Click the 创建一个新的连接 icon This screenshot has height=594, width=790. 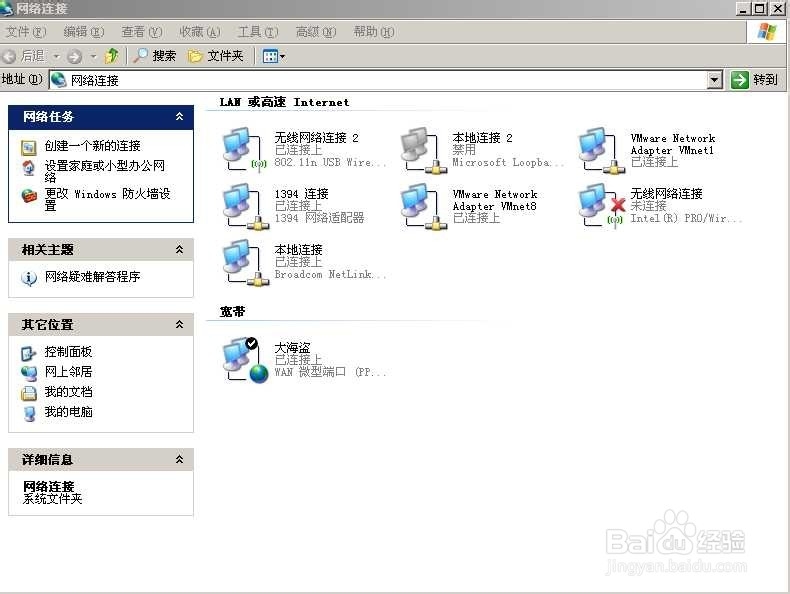pos(29,147)
